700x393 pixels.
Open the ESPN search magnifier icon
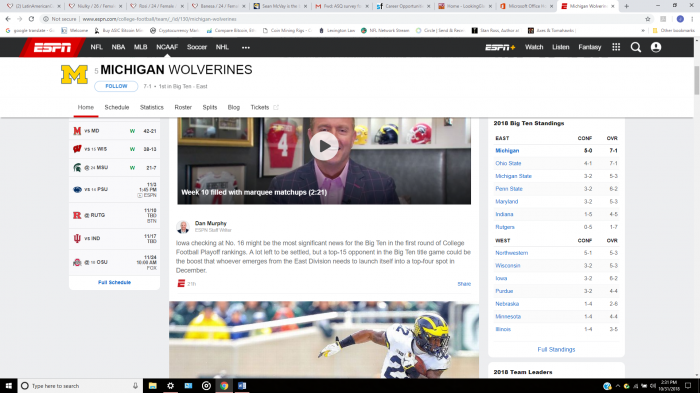636,47
